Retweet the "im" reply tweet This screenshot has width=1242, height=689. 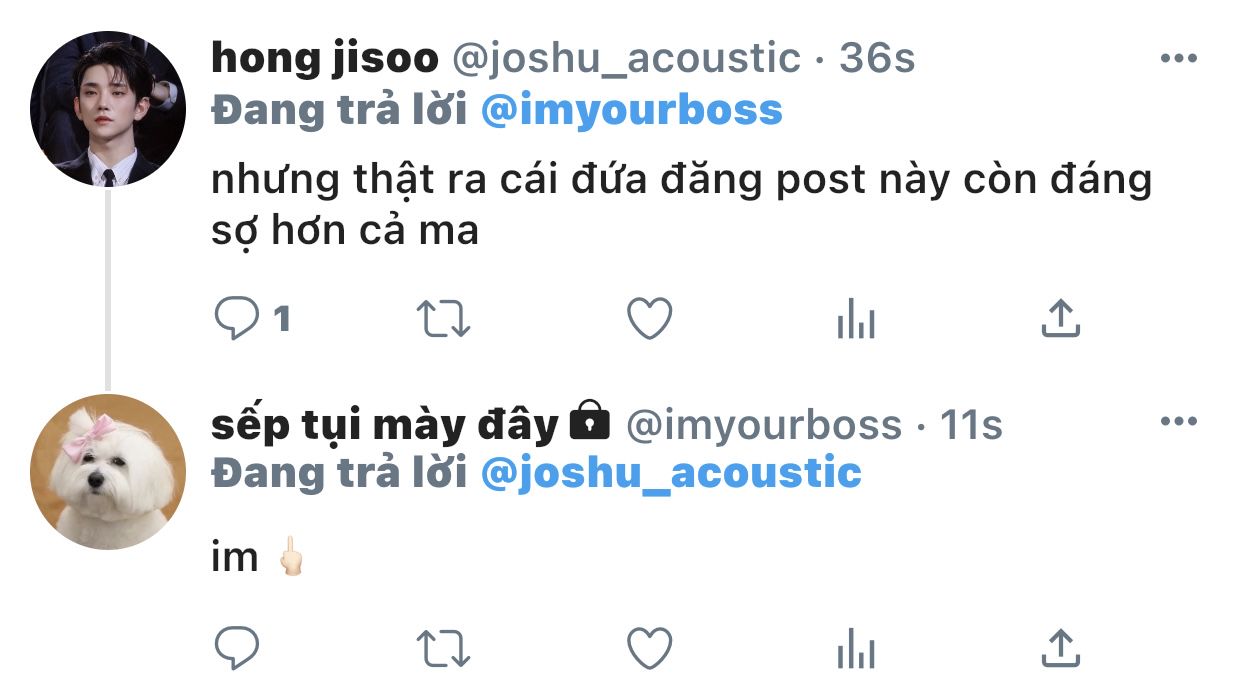coord(443,648)
